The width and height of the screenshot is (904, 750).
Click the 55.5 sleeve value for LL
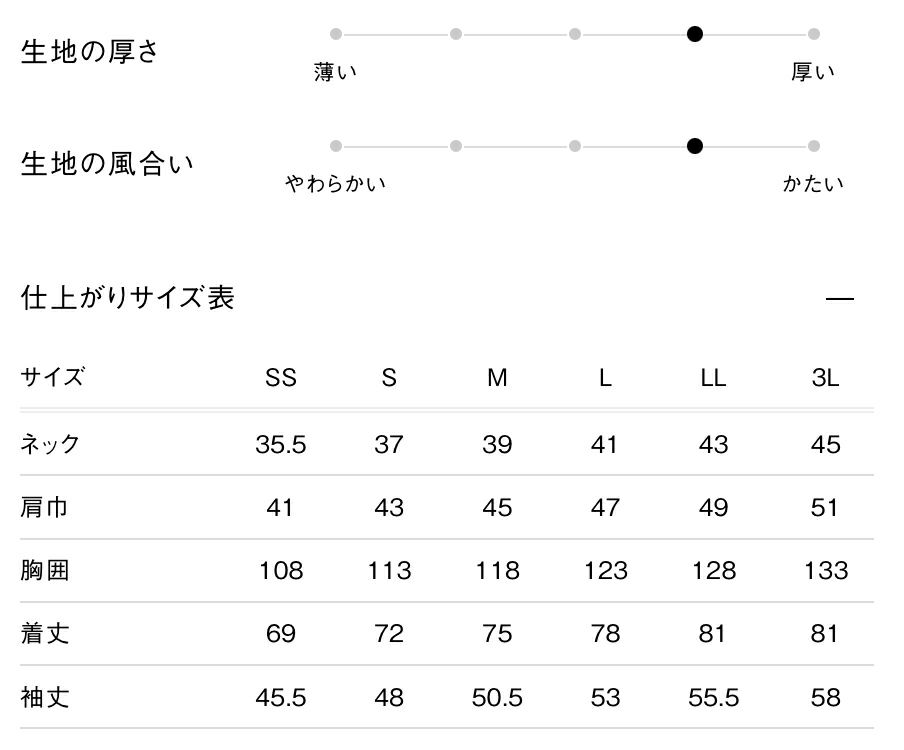click(714, 697)
